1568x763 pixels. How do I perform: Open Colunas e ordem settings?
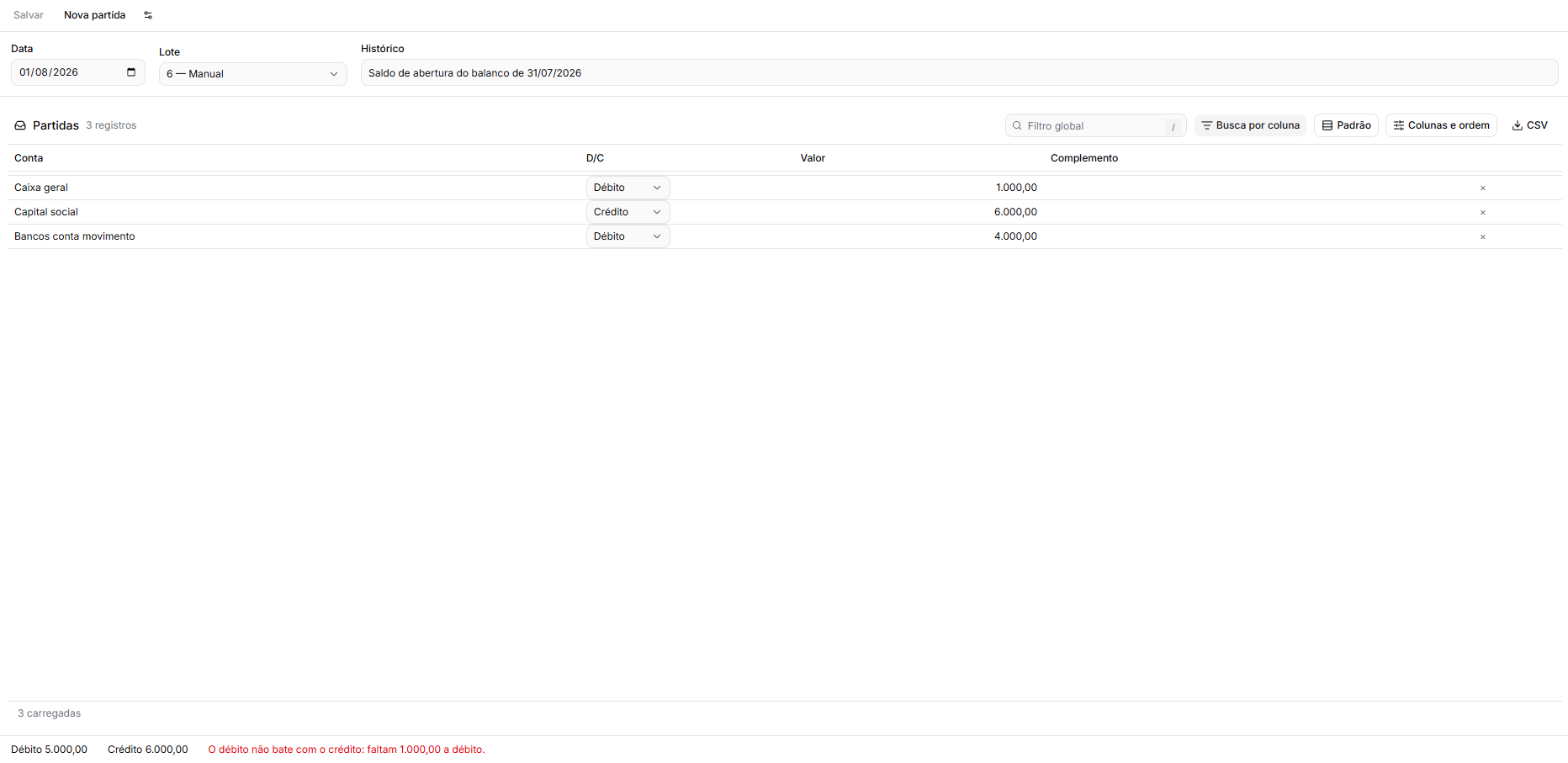[1441, 125]
